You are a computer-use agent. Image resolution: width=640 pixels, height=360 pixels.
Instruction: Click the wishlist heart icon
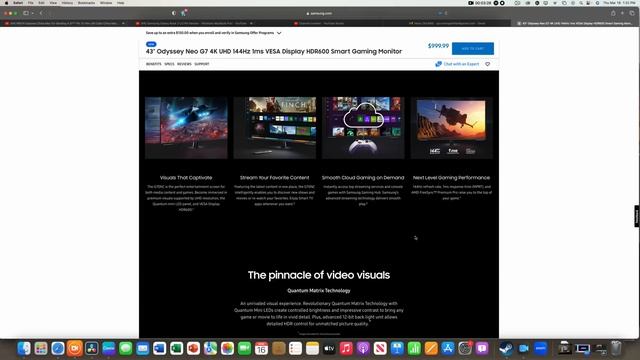487,64
